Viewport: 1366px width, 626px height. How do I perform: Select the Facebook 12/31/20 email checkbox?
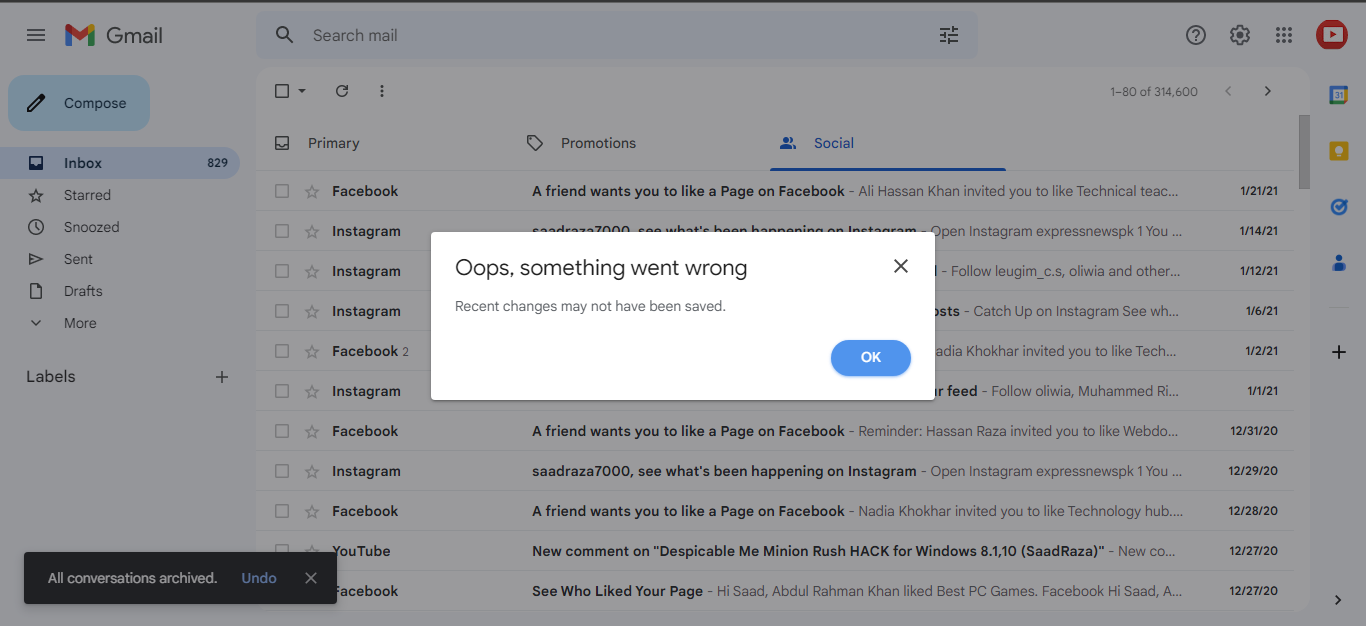(282, 431)
